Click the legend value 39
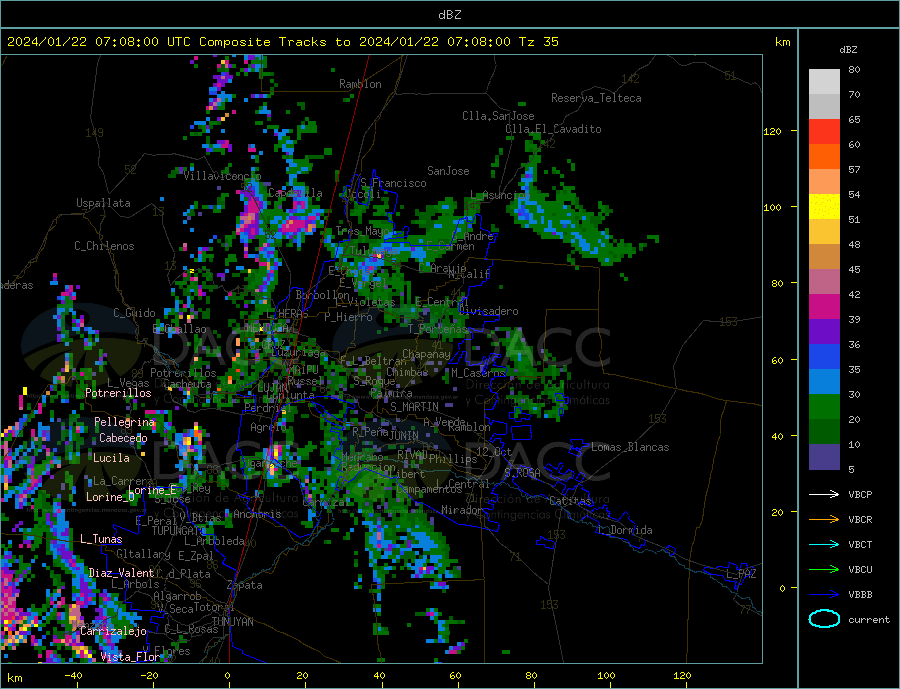900x689 pixels. tap(854, 319)
